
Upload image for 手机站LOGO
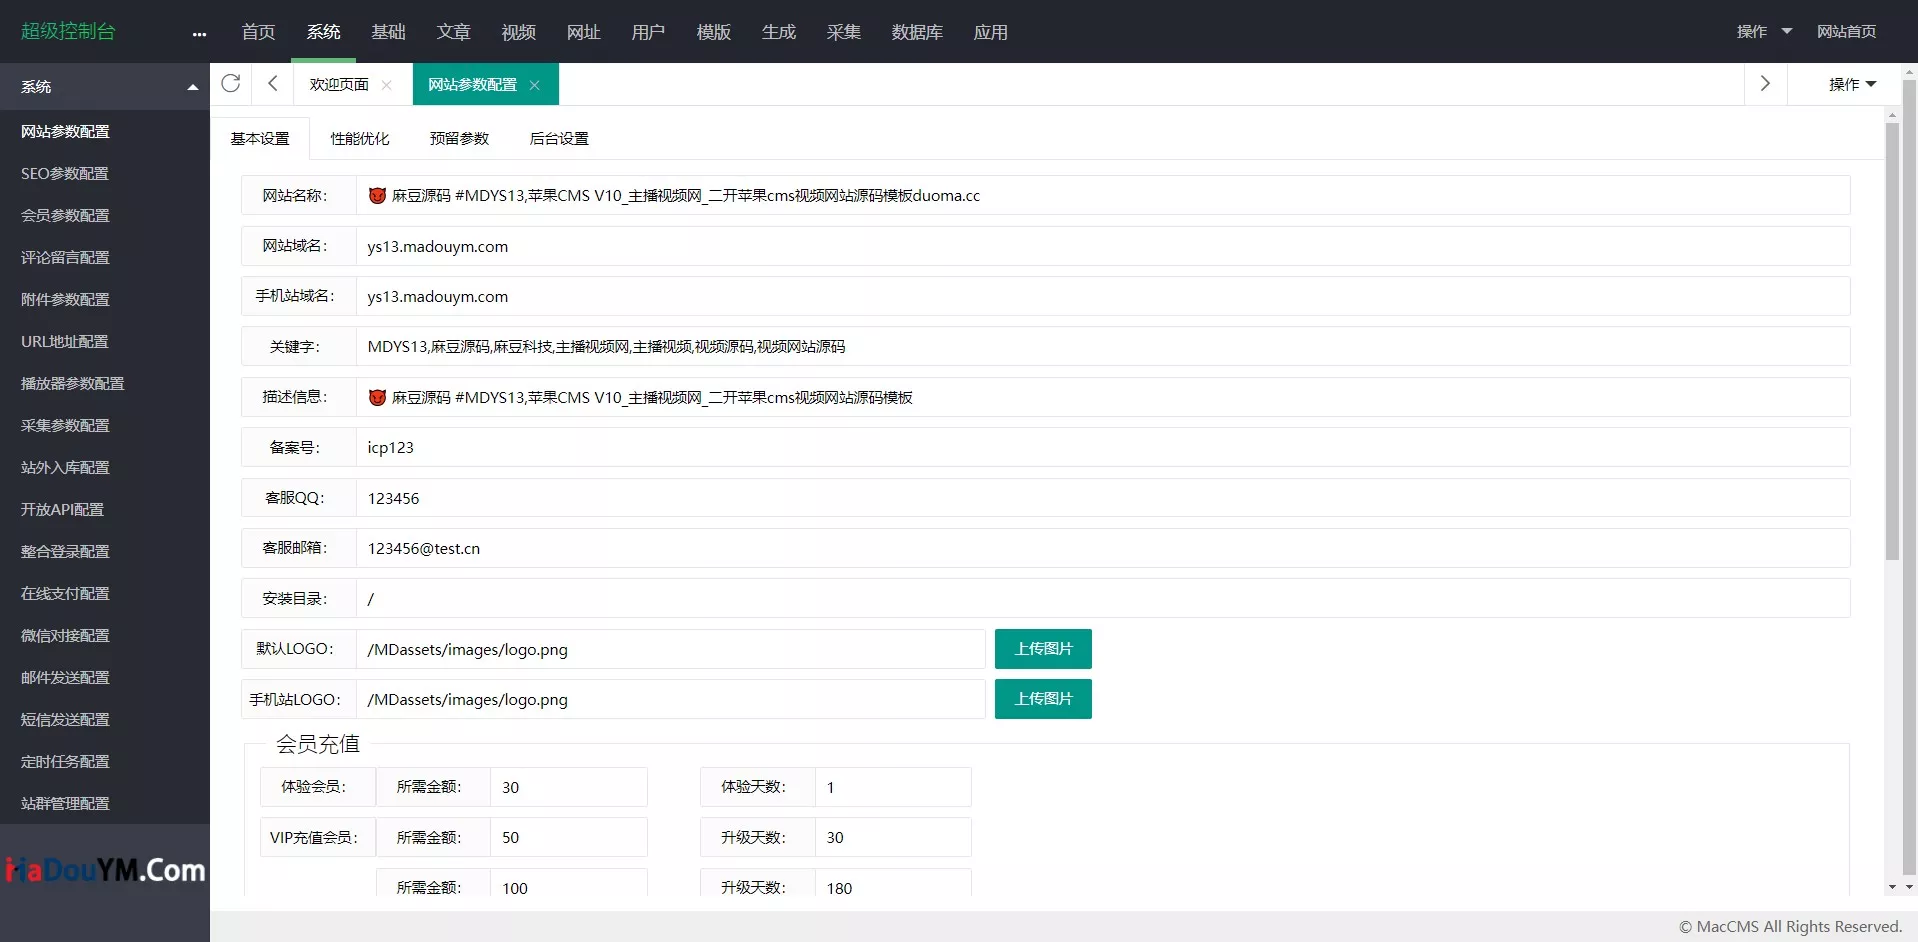coord(1043,699)
